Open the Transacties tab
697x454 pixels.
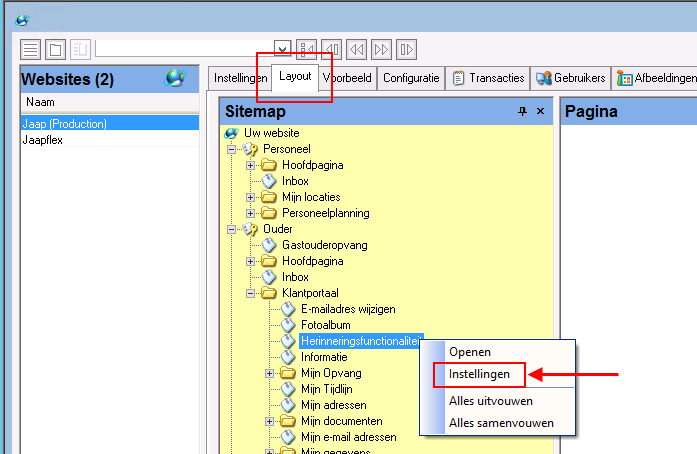488,78
